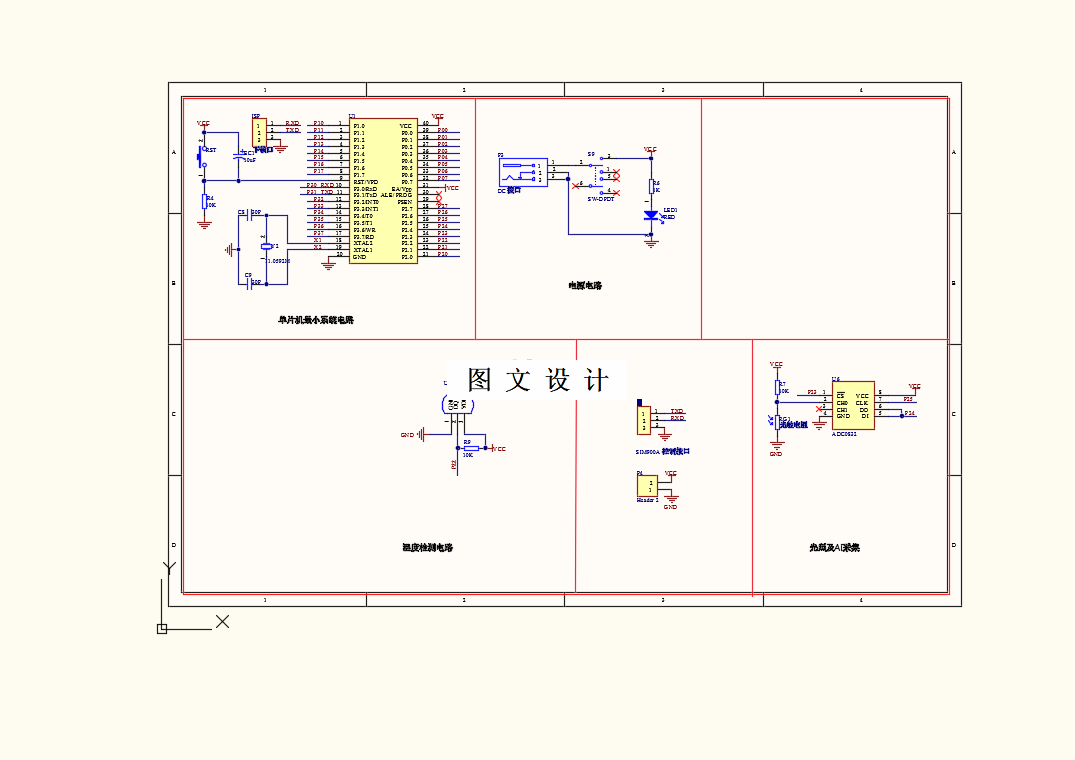
Task: Select the '温度检测电路' caption text
Action: pyautogui.click(x=428, y=548)
